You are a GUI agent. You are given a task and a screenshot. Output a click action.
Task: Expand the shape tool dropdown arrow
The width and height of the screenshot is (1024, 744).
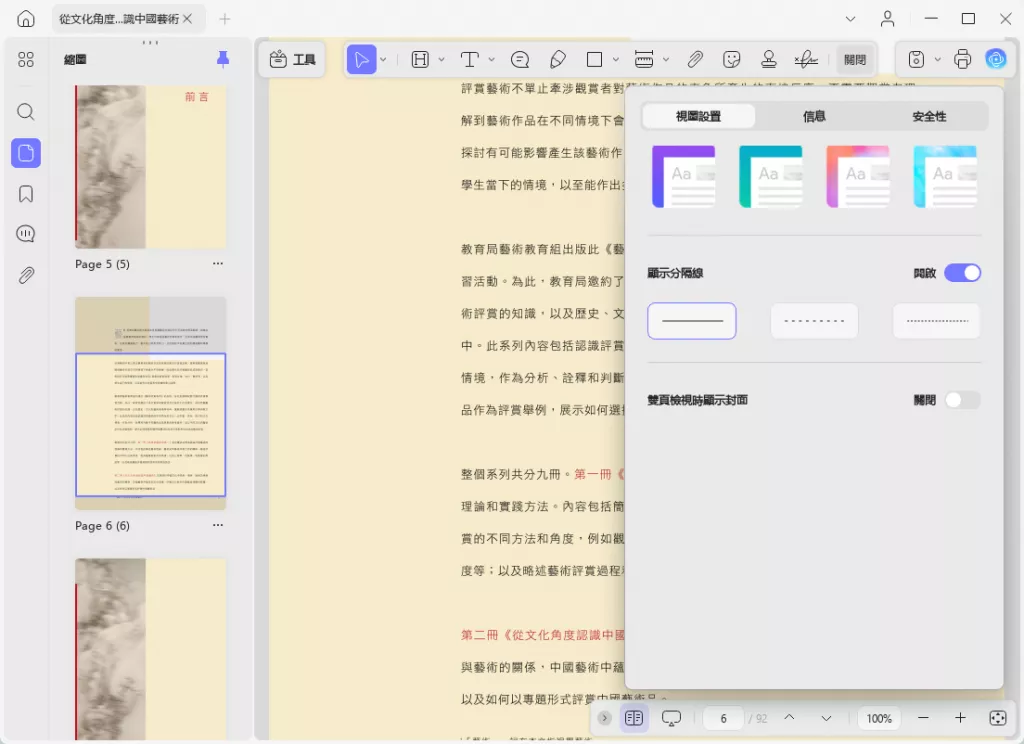click(x=616, y=60)
